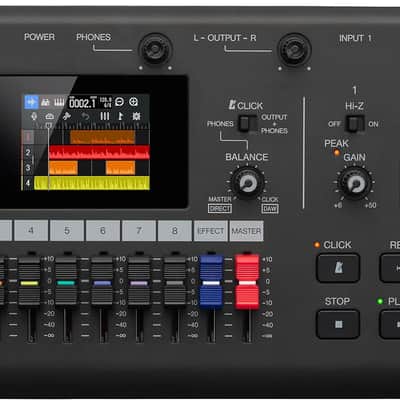Click the blue EFFECT fader
400x400 pixels.
[x=211, y=281]
